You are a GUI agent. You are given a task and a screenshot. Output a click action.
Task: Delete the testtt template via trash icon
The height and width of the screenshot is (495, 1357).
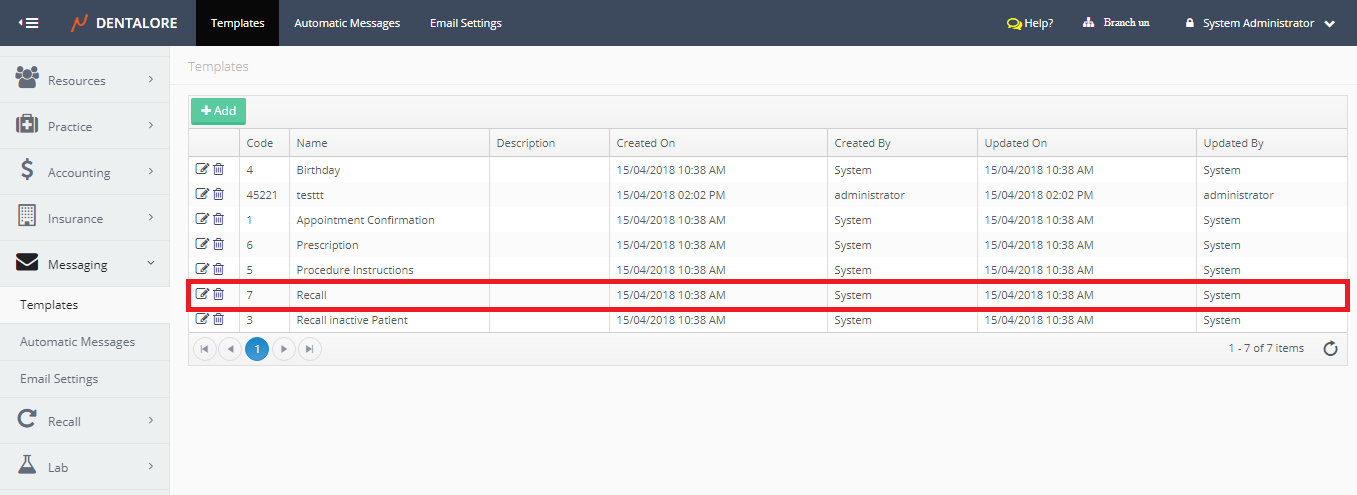[x=218, y=195]
